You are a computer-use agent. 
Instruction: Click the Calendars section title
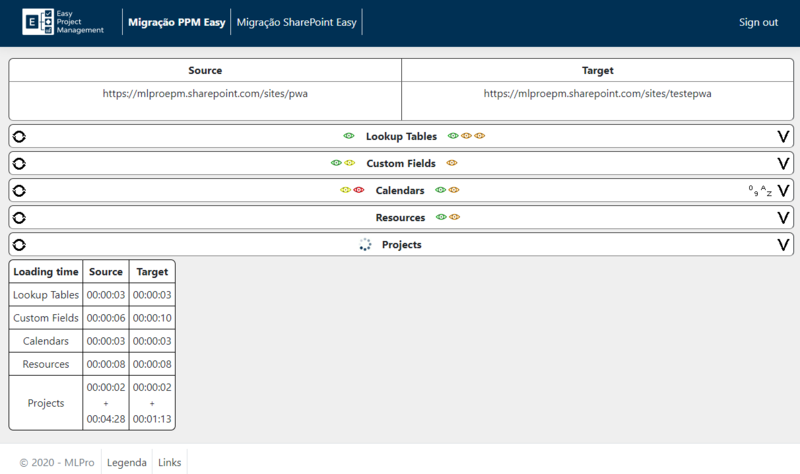400,190
